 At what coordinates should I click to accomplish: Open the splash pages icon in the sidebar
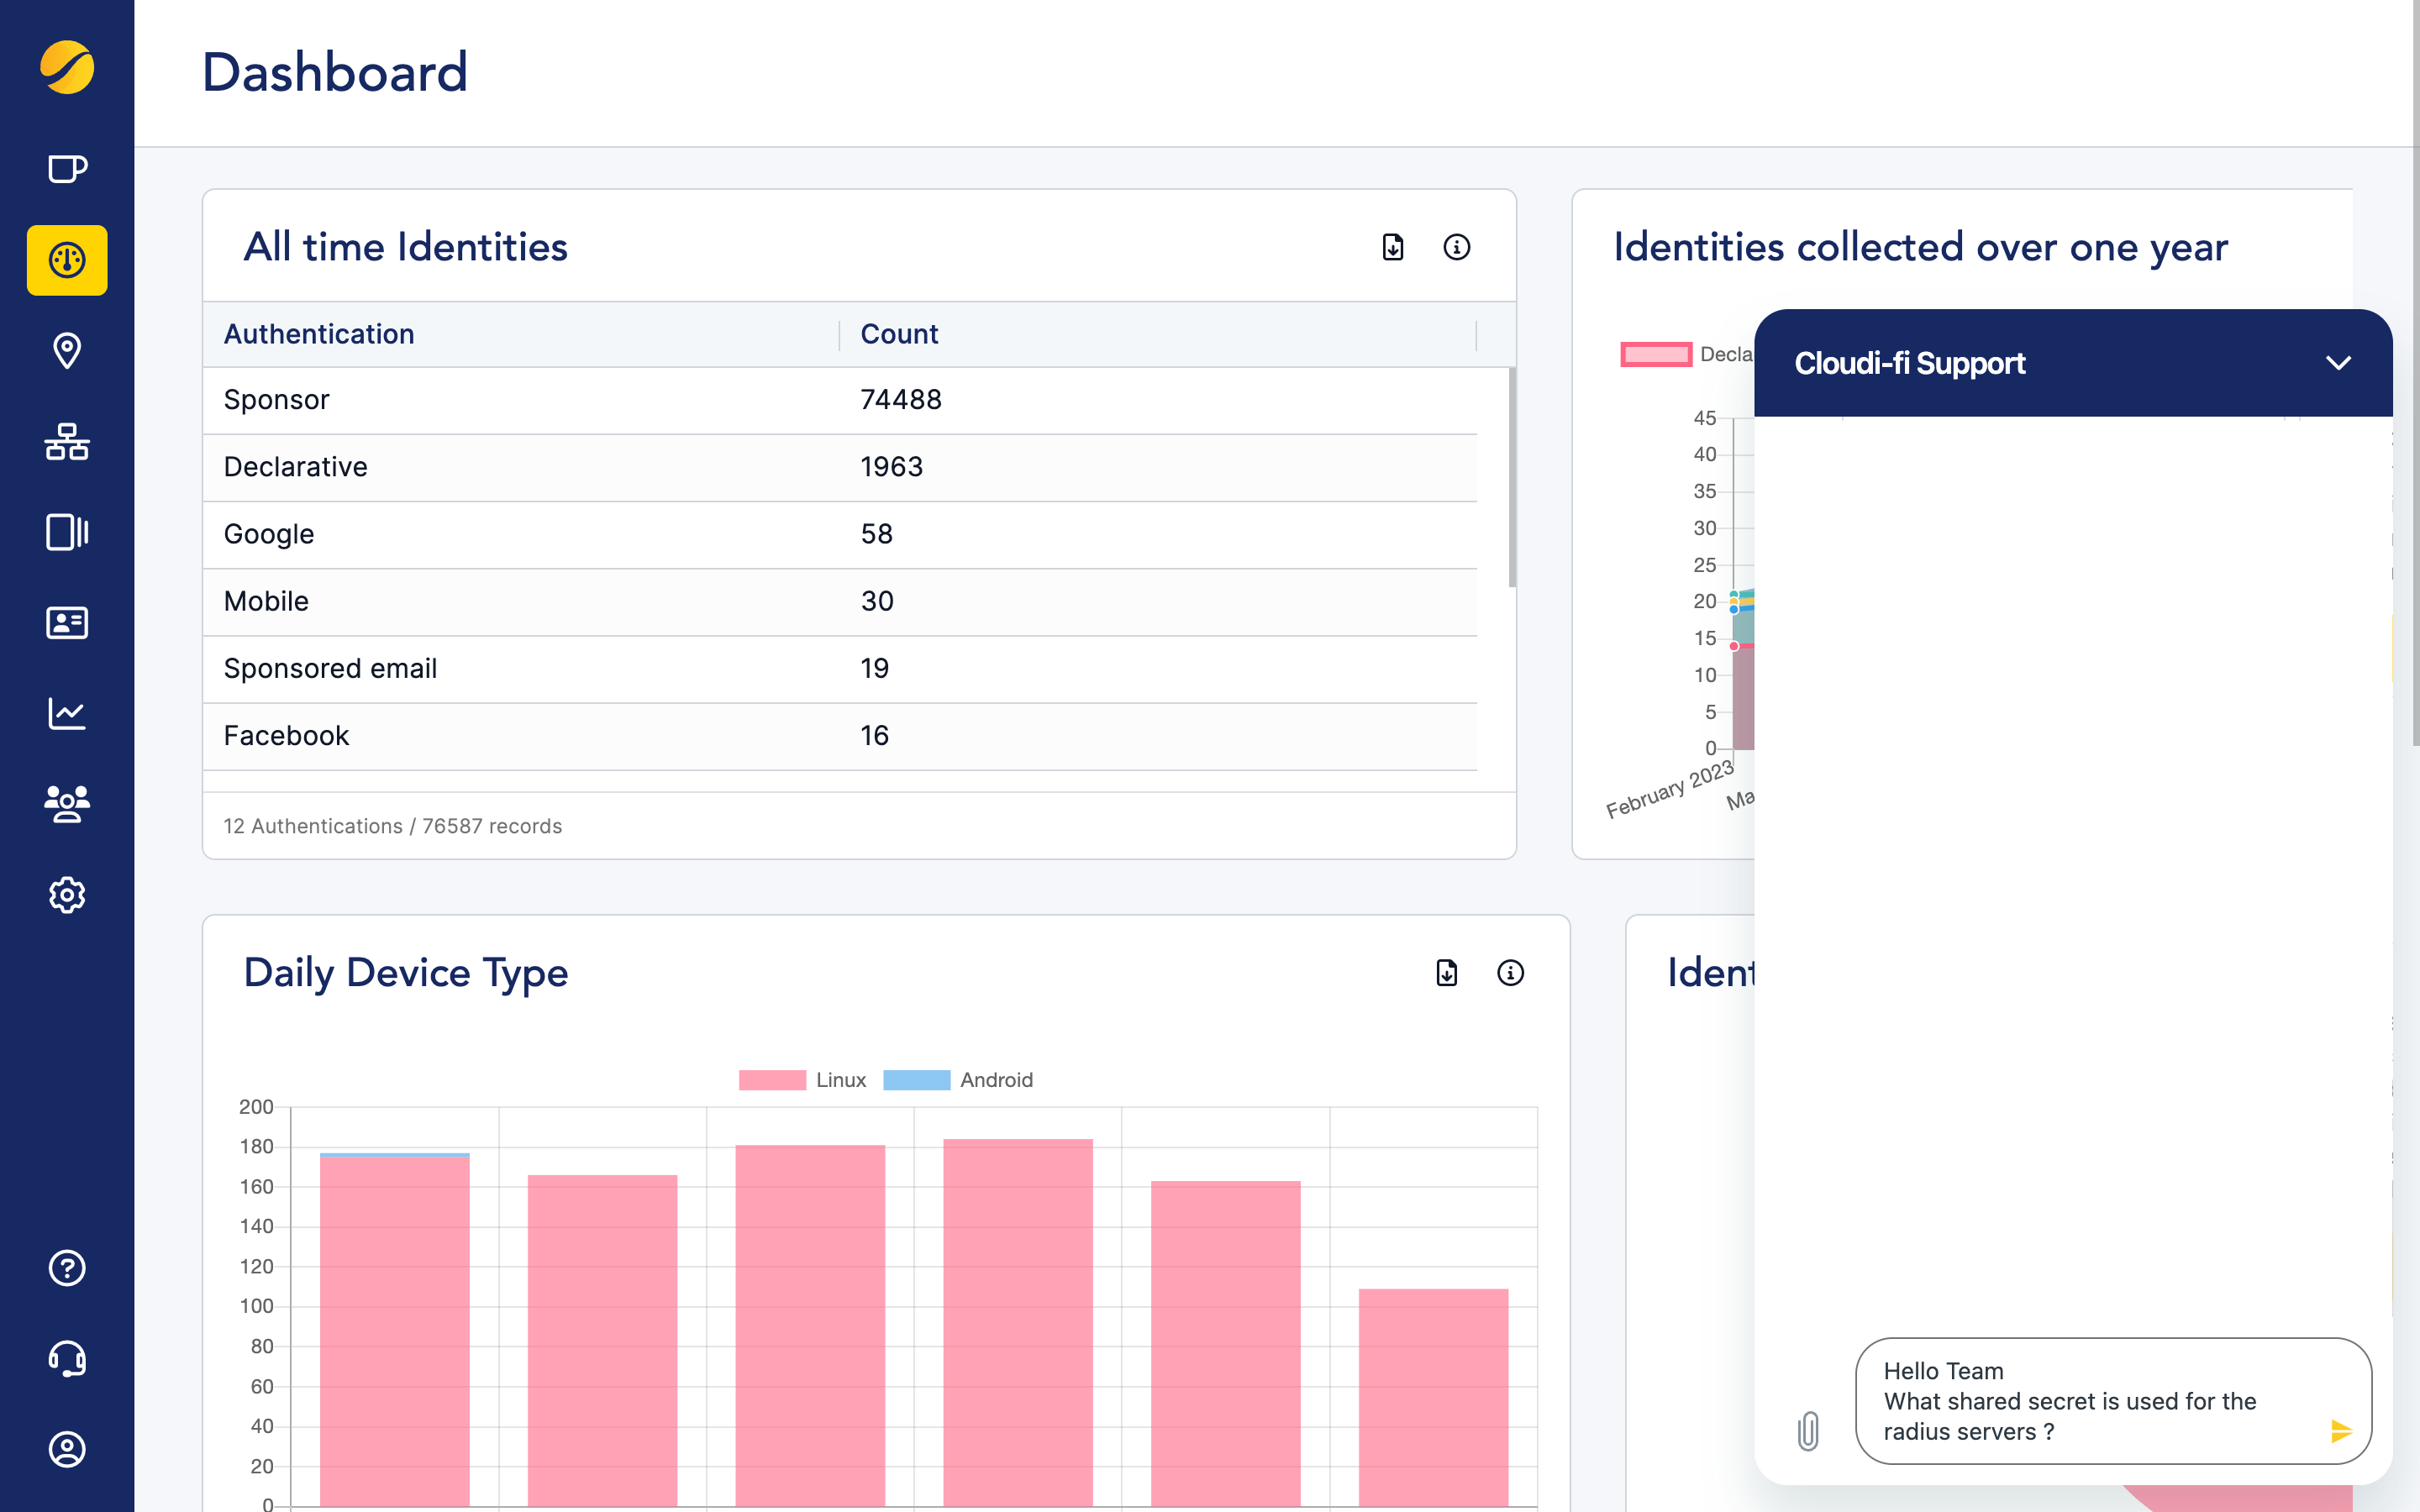(x=66, y=532)
